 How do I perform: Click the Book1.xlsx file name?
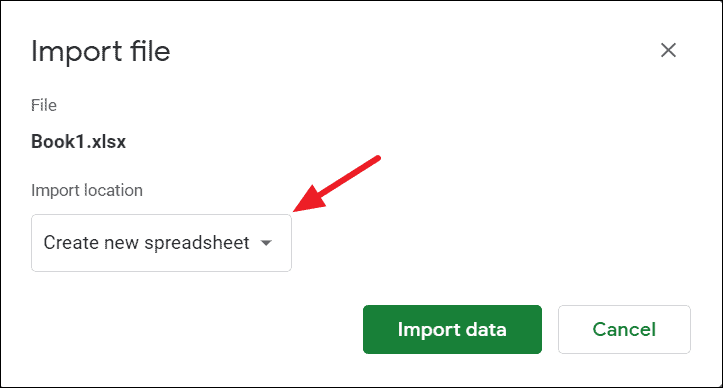[78, 142]
